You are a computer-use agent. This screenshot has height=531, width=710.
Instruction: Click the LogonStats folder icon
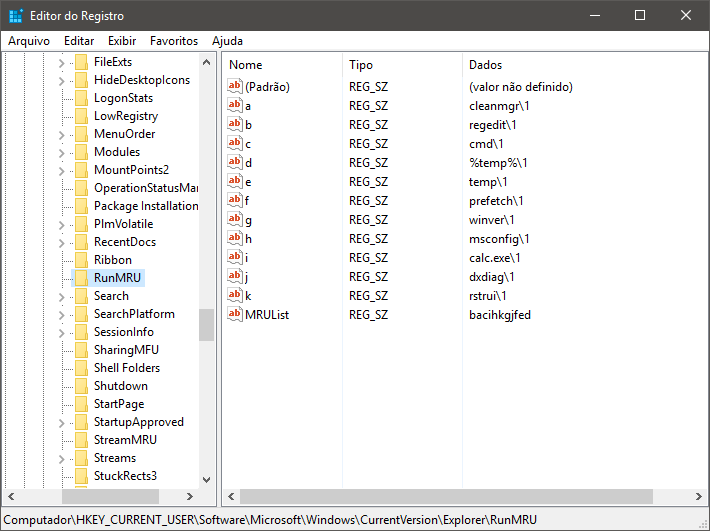[82, 98]
